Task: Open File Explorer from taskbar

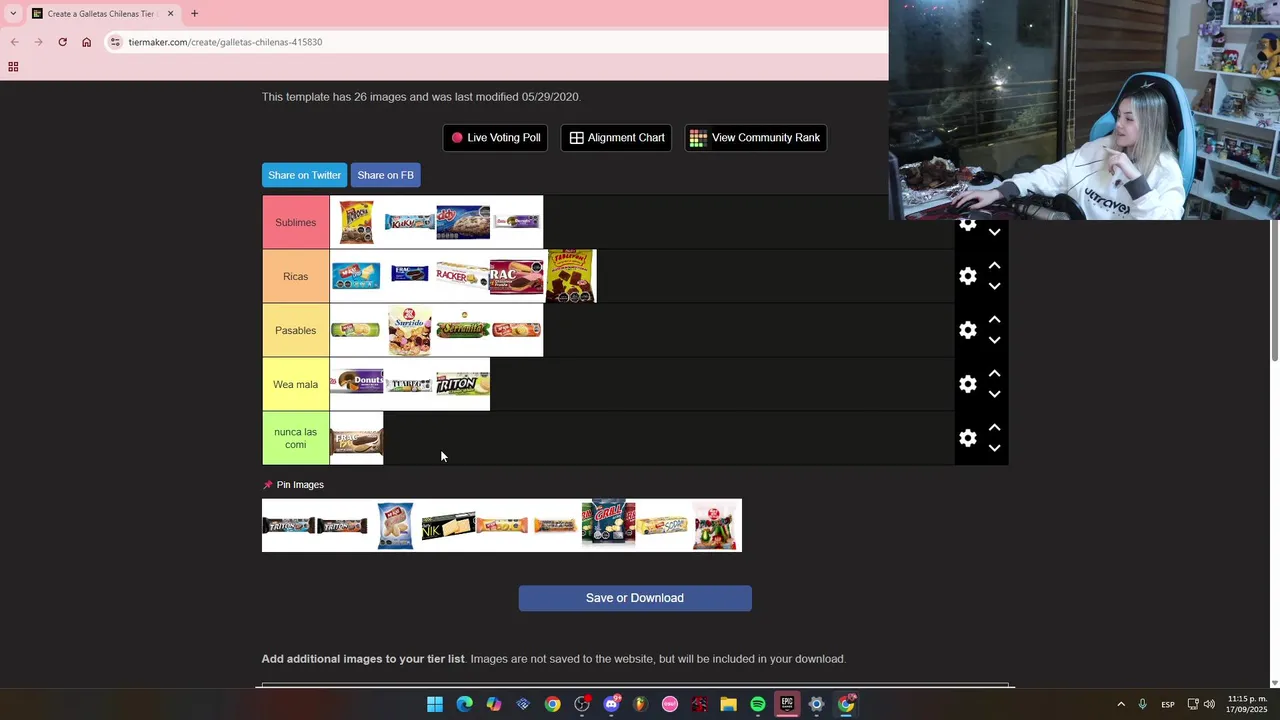Action: click(728, 704)
